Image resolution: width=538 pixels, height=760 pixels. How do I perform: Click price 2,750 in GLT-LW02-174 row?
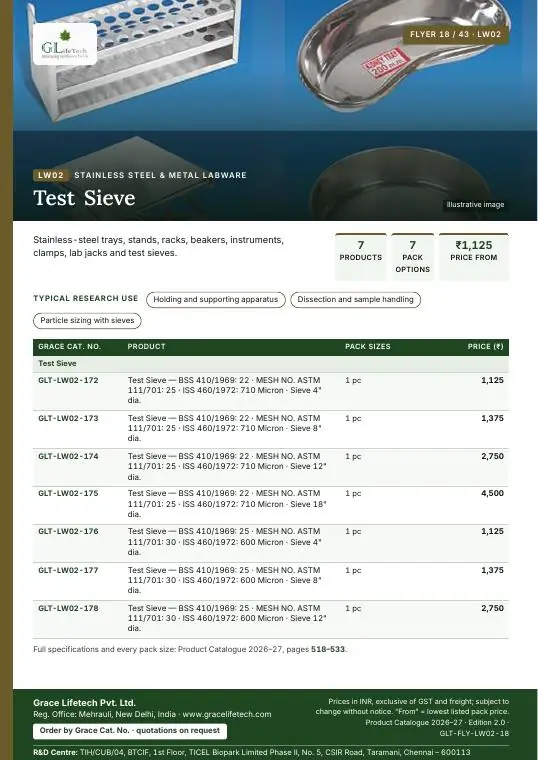pos(492,456)
